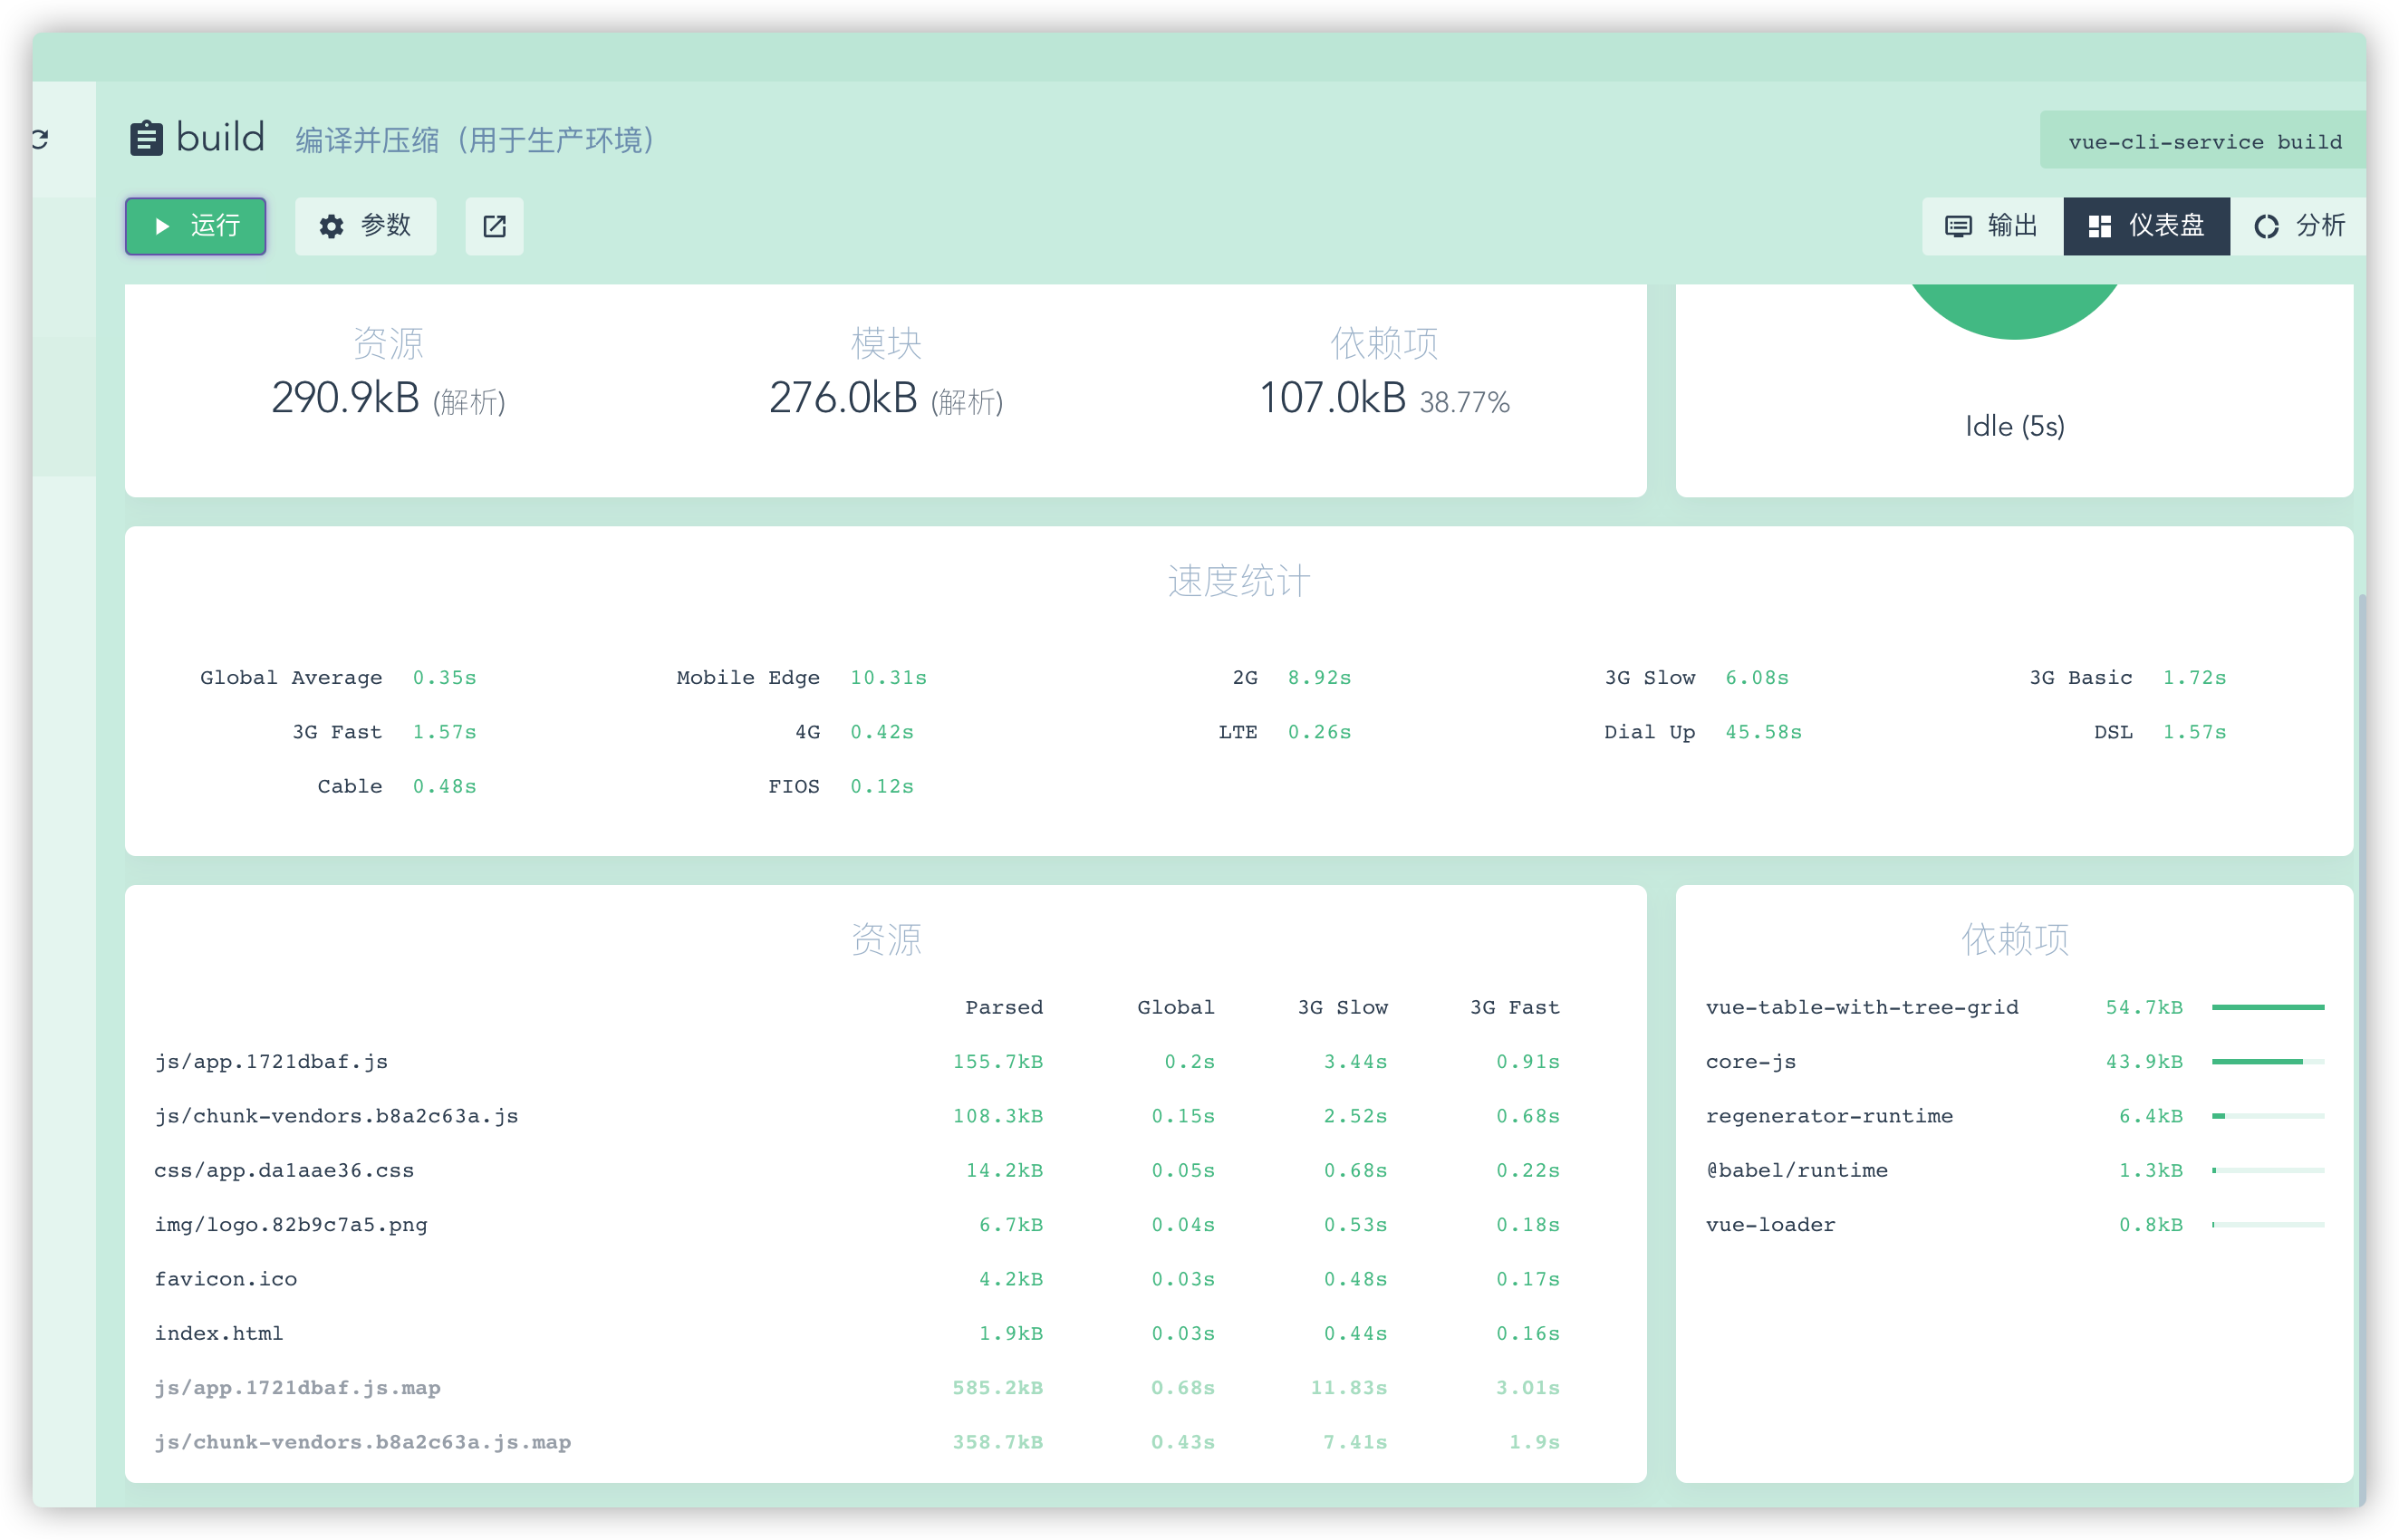
Task: Click the vue-cli-service build command label
Action: (x=2204, y=141)
